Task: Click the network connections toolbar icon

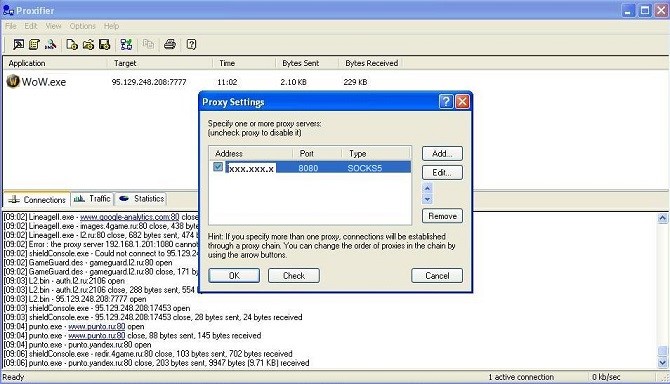Action: click(126, 44)
